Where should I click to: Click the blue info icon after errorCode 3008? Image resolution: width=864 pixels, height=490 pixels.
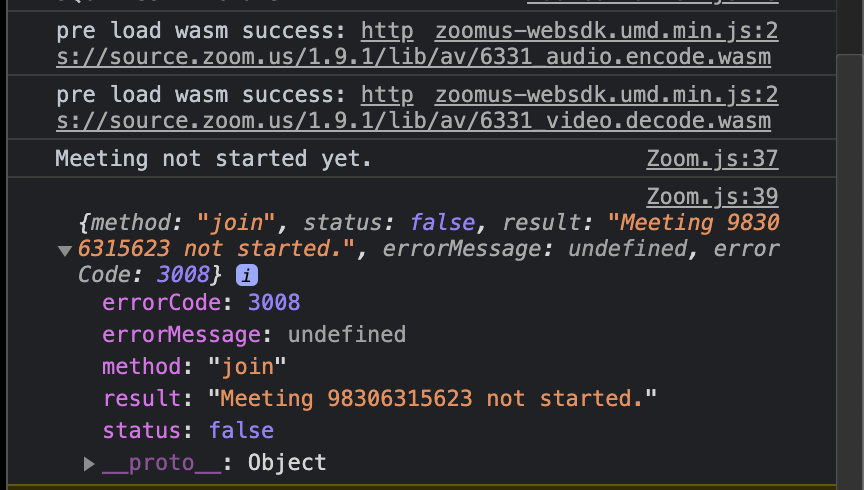pos(247,275)
